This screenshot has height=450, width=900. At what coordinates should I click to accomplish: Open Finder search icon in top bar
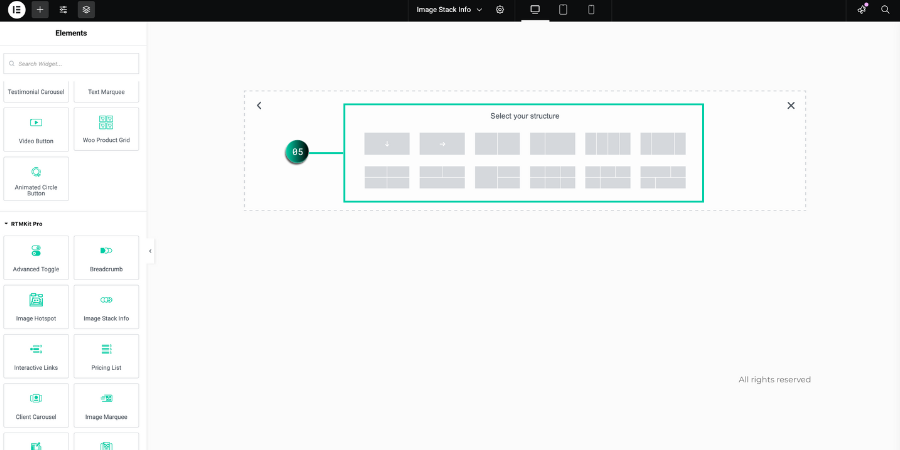(885, 10)
